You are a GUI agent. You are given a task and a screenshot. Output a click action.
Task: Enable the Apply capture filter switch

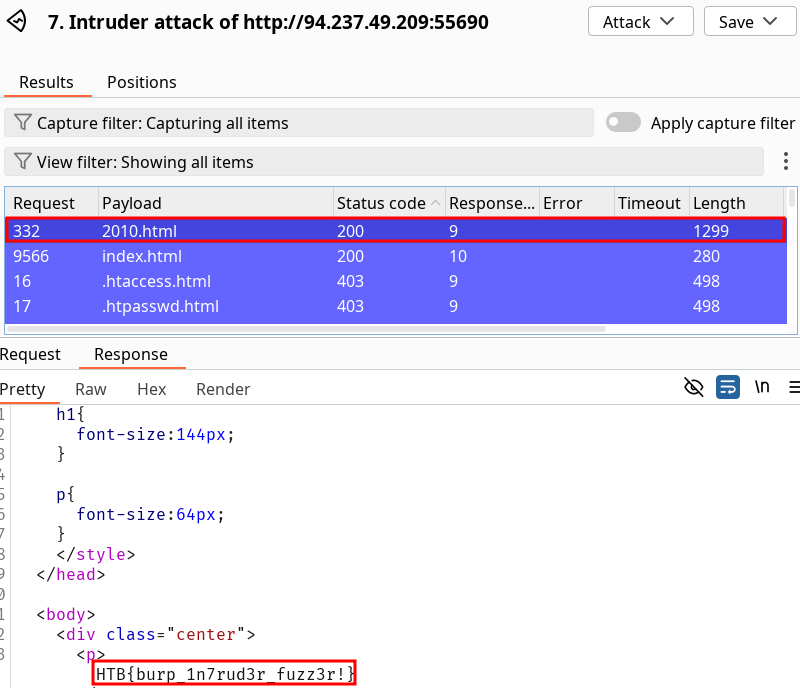pyautogui.click(x=624, y=123)
